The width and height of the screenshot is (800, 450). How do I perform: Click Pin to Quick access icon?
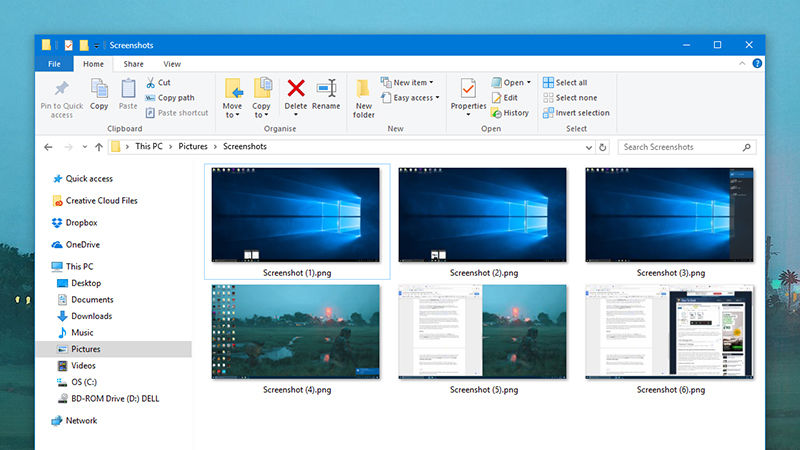click(62, 88)
